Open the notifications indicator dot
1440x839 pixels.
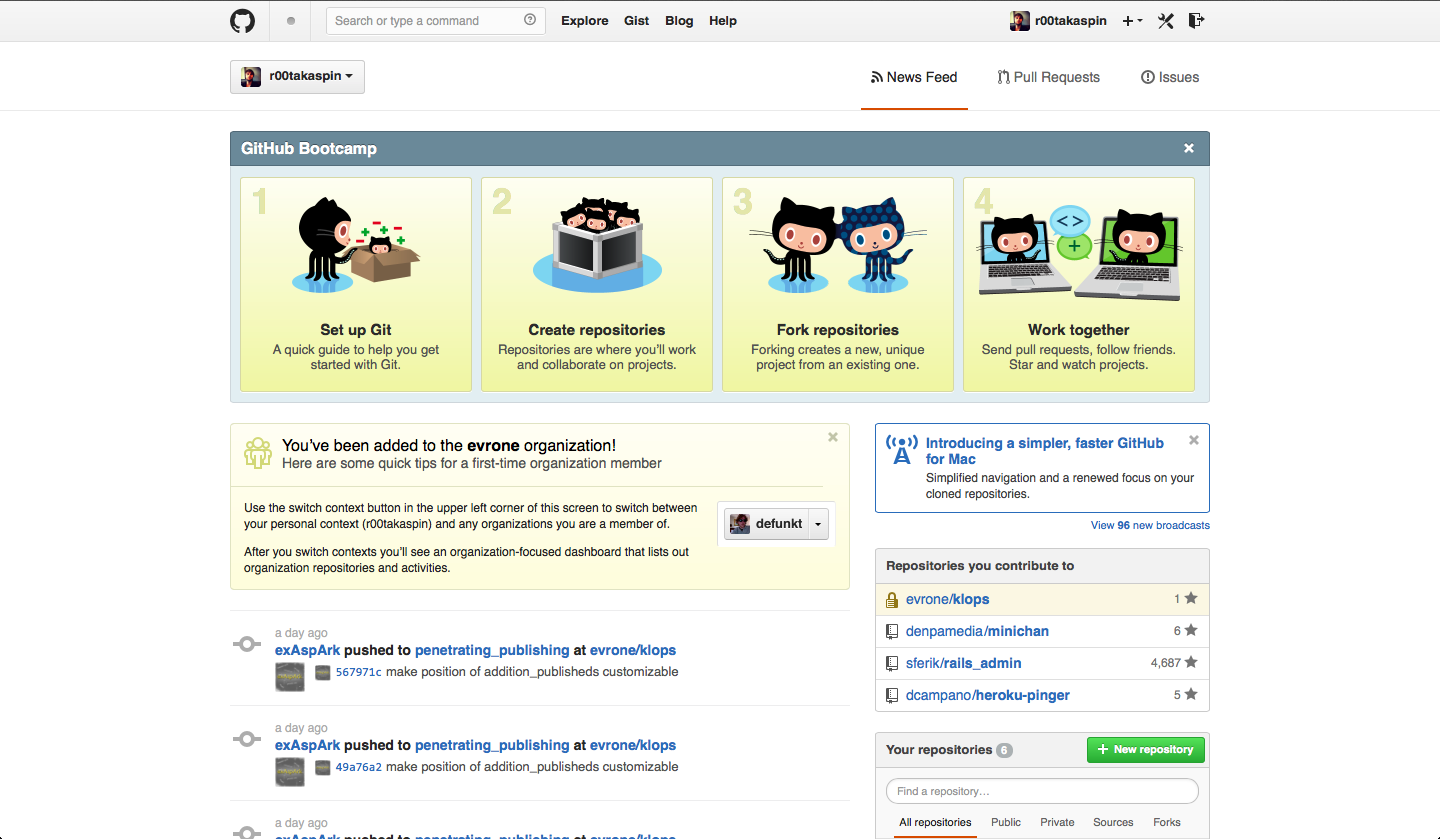coord(291,21)
